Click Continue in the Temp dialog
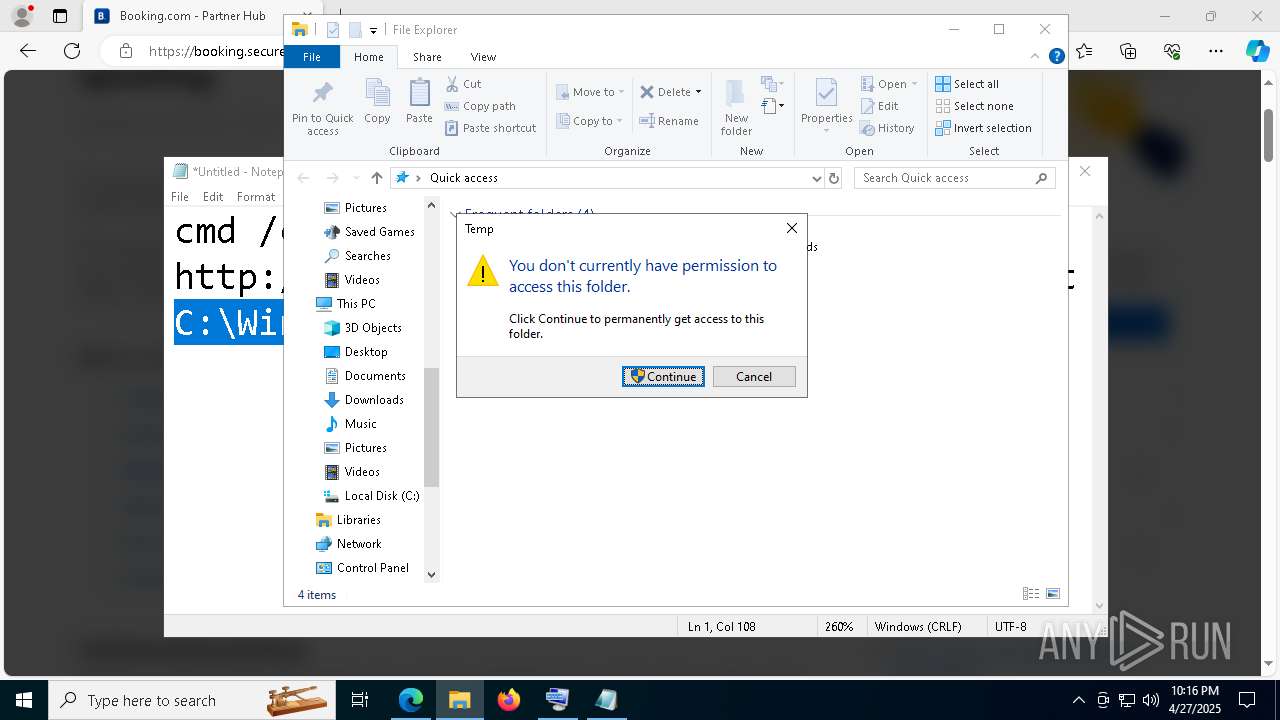Screen dimensions: 1280x720 (663, 377)
